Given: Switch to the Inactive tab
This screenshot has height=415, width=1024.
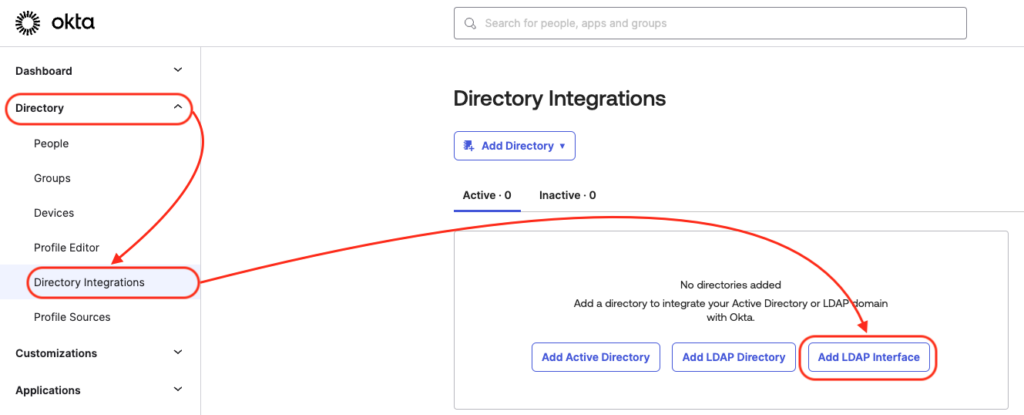Looking at the screenshot, I should (568, 195).
